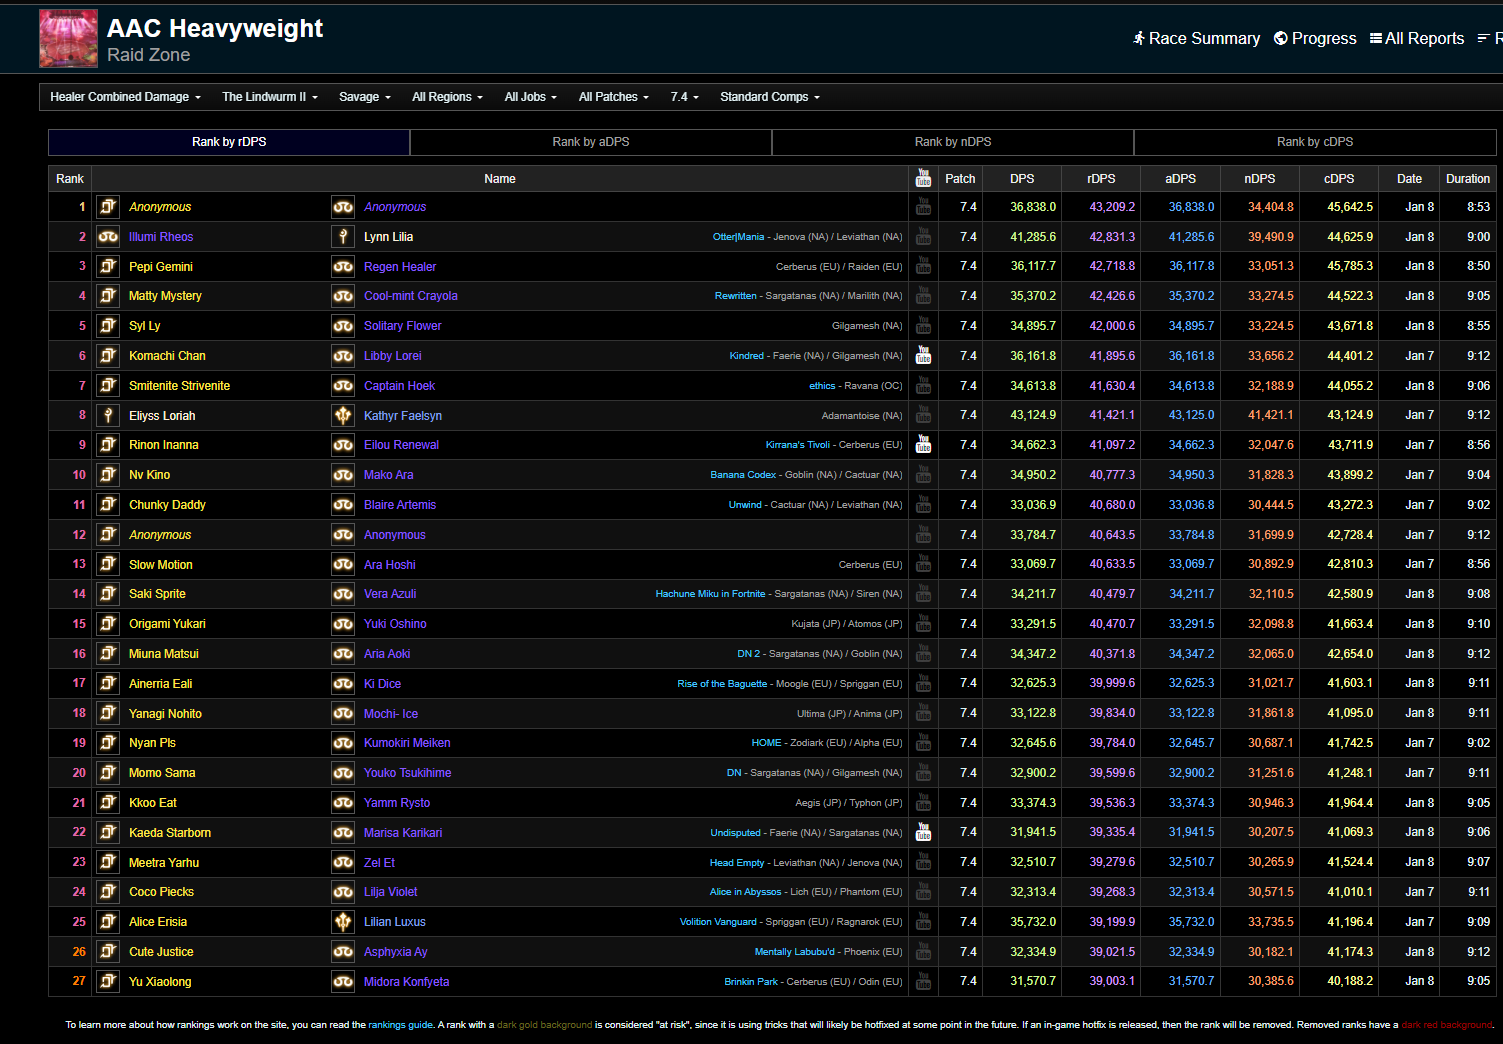
Task: Click the job icon next to Nv Kino
Action: coord(108,475)
